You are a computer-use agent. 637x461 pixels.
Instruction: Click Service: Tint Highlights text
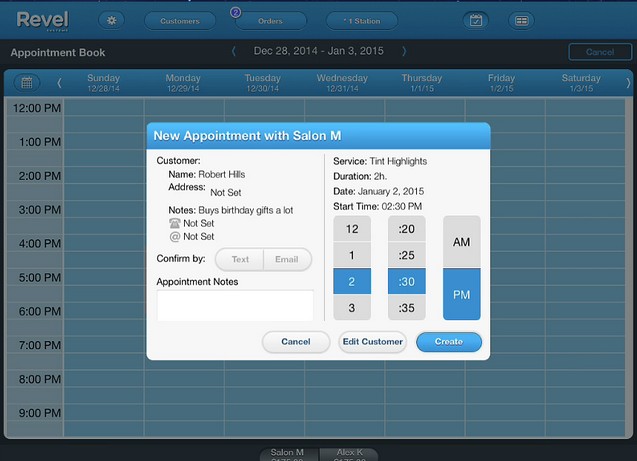[380, 161]
